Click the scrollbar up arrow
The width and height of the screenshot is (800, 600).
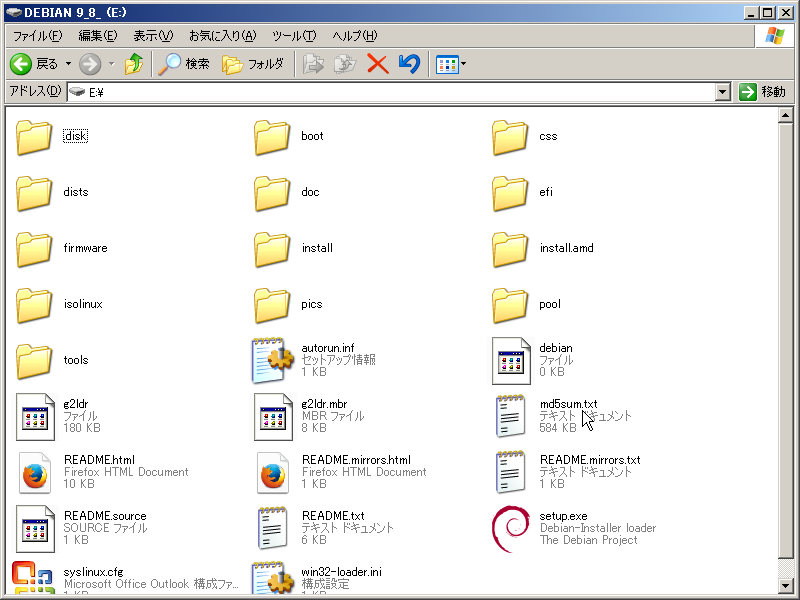(785, 115)
